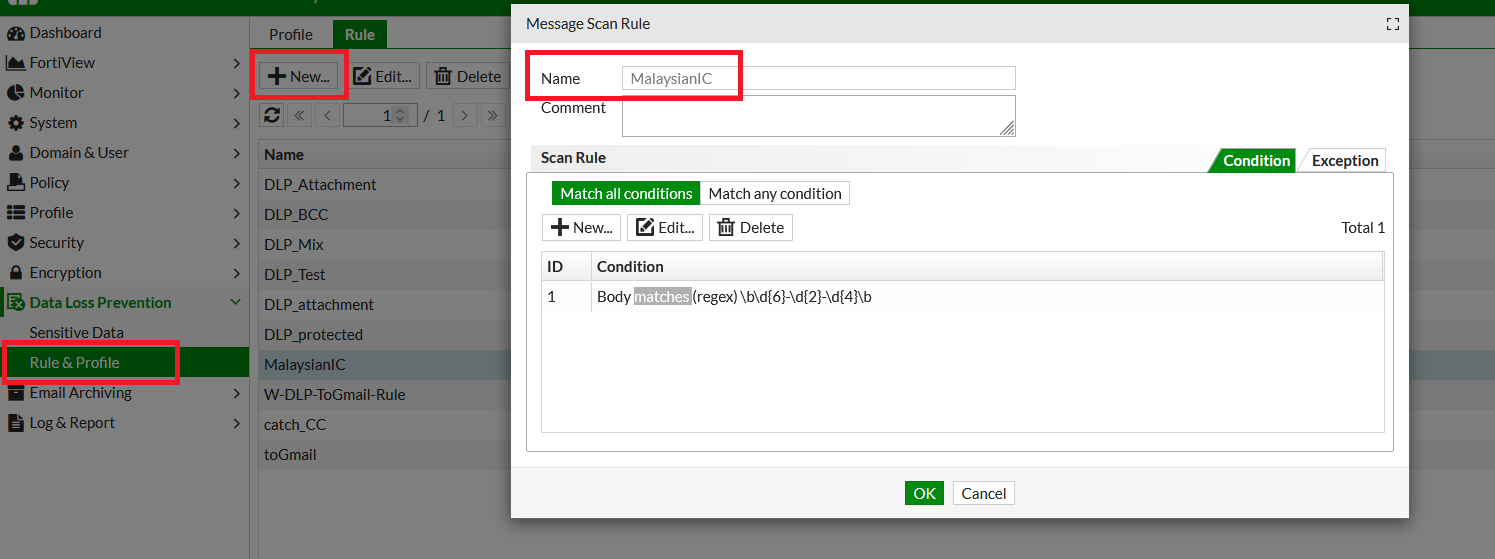Click the Encryption lock icon

(x=15, y=273)
